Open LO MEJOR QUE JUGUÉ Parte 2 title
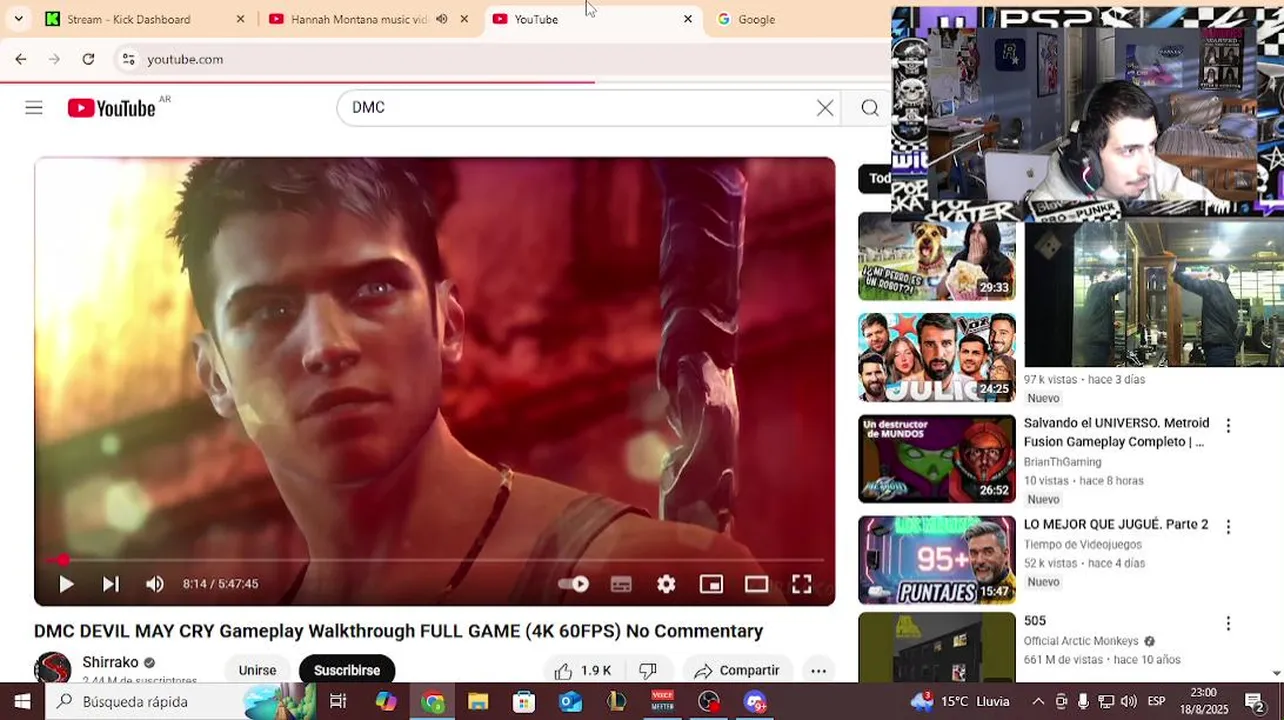Image resolution: width=1284 pixels, height=720 pixels. 1115,524
